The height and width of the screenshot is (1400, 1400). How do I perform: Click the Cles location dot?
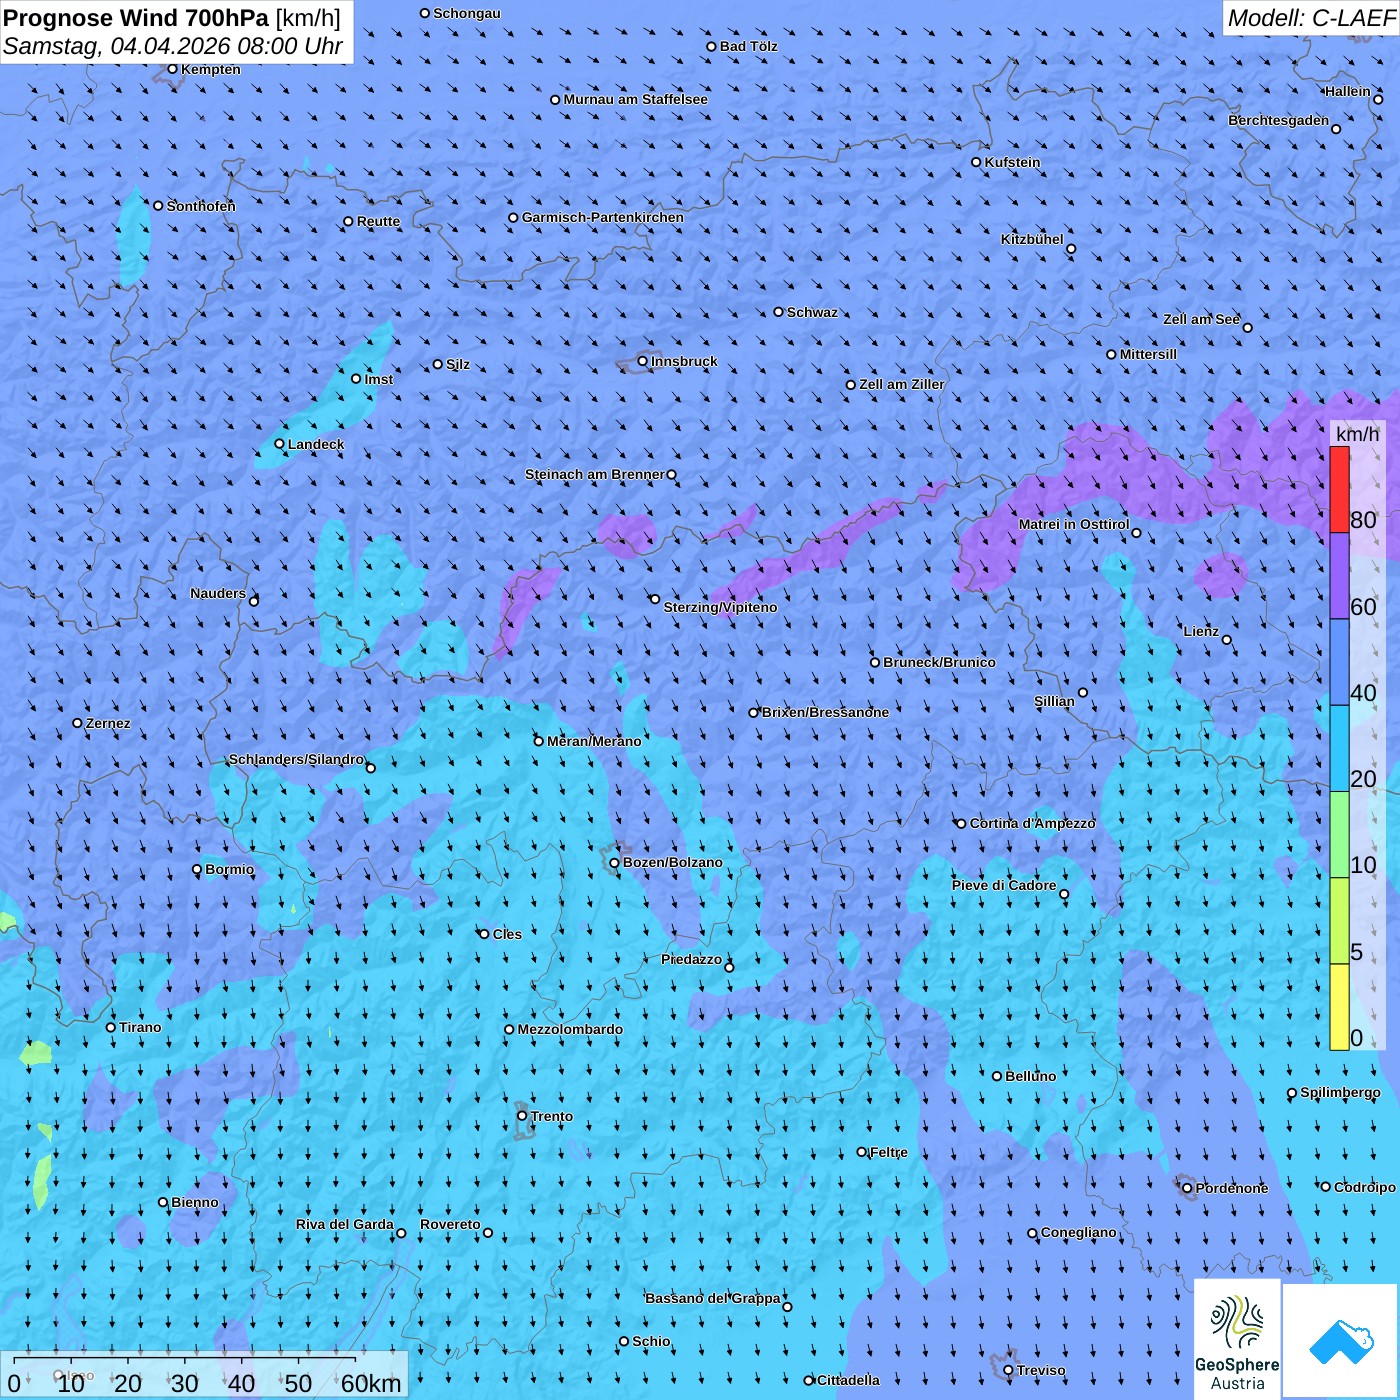[x=484, y=934]
